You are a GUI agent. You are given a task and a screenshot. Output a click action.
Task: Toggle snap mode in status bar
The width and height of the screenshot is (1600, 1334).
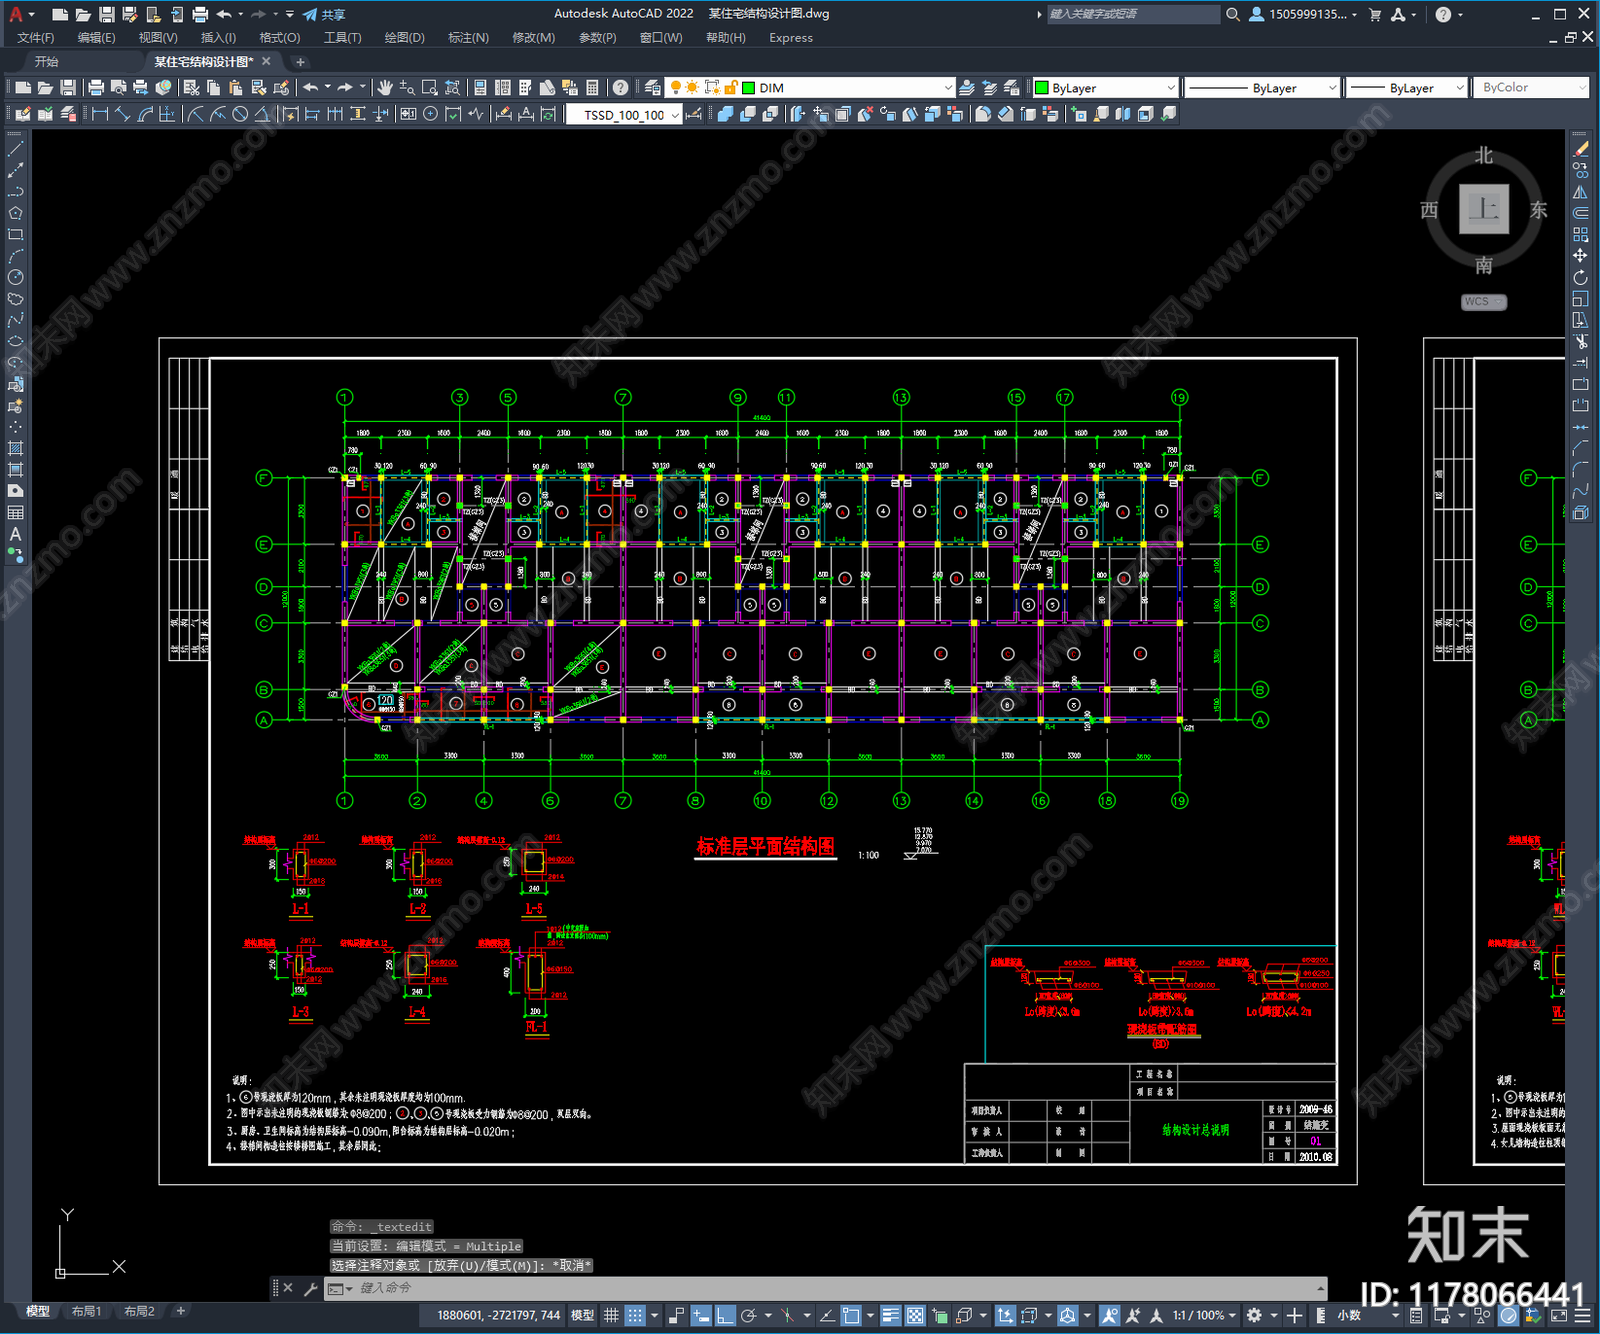click(635, 1315)
